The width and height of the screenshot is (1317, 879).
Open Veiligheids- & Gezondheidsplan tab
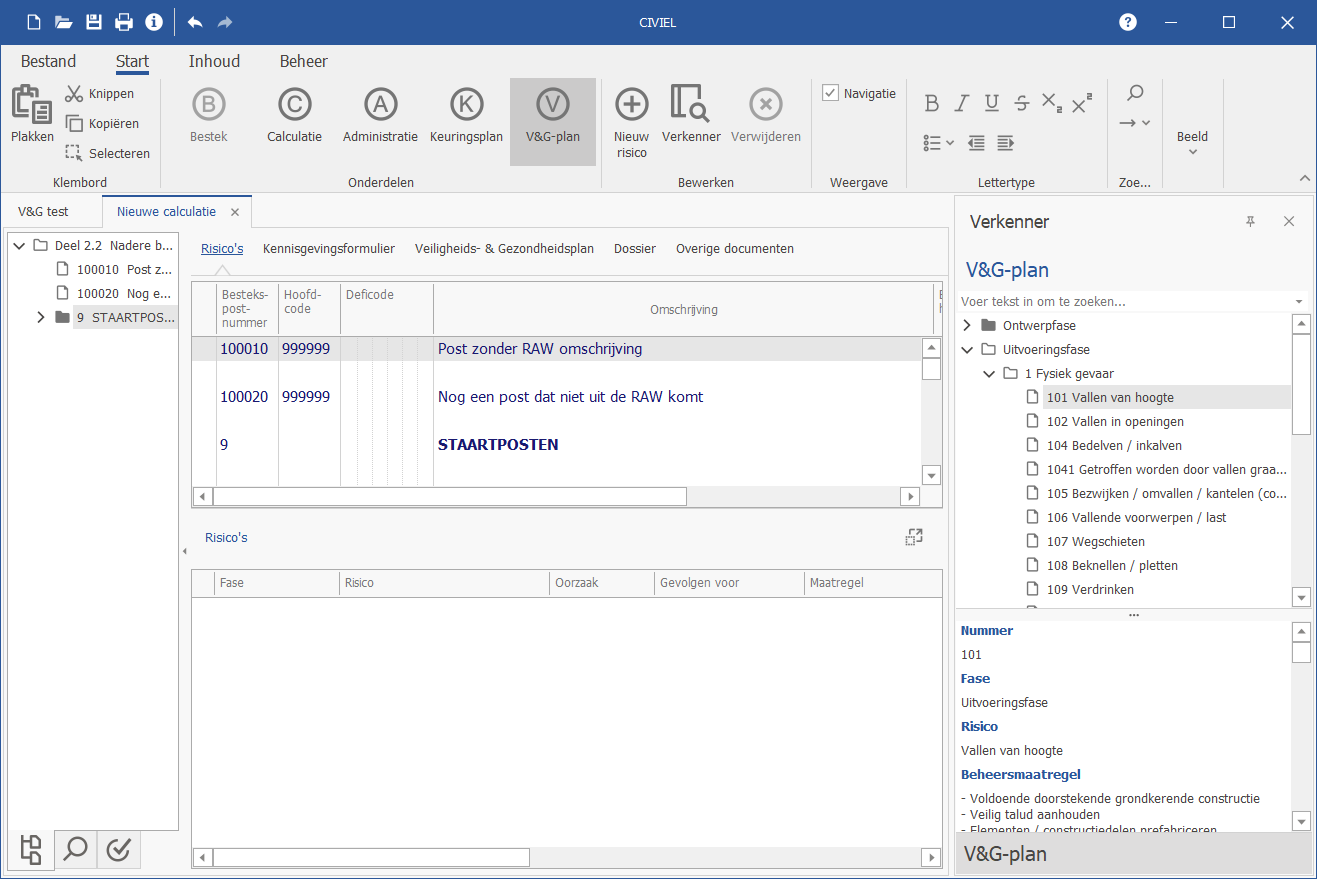point(505,249)
